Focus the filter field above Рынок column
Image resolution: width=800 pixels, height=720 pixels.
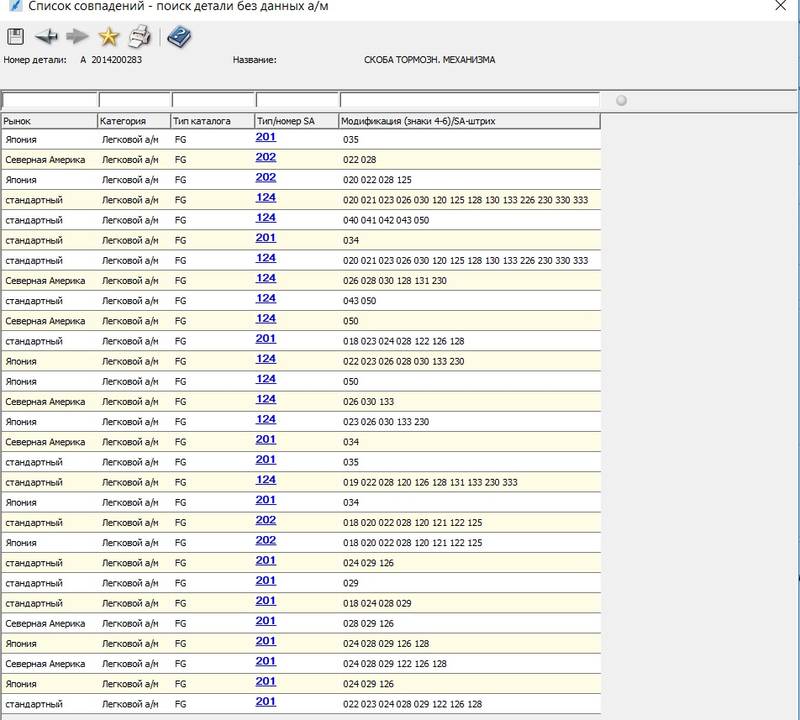pos(49,100)
